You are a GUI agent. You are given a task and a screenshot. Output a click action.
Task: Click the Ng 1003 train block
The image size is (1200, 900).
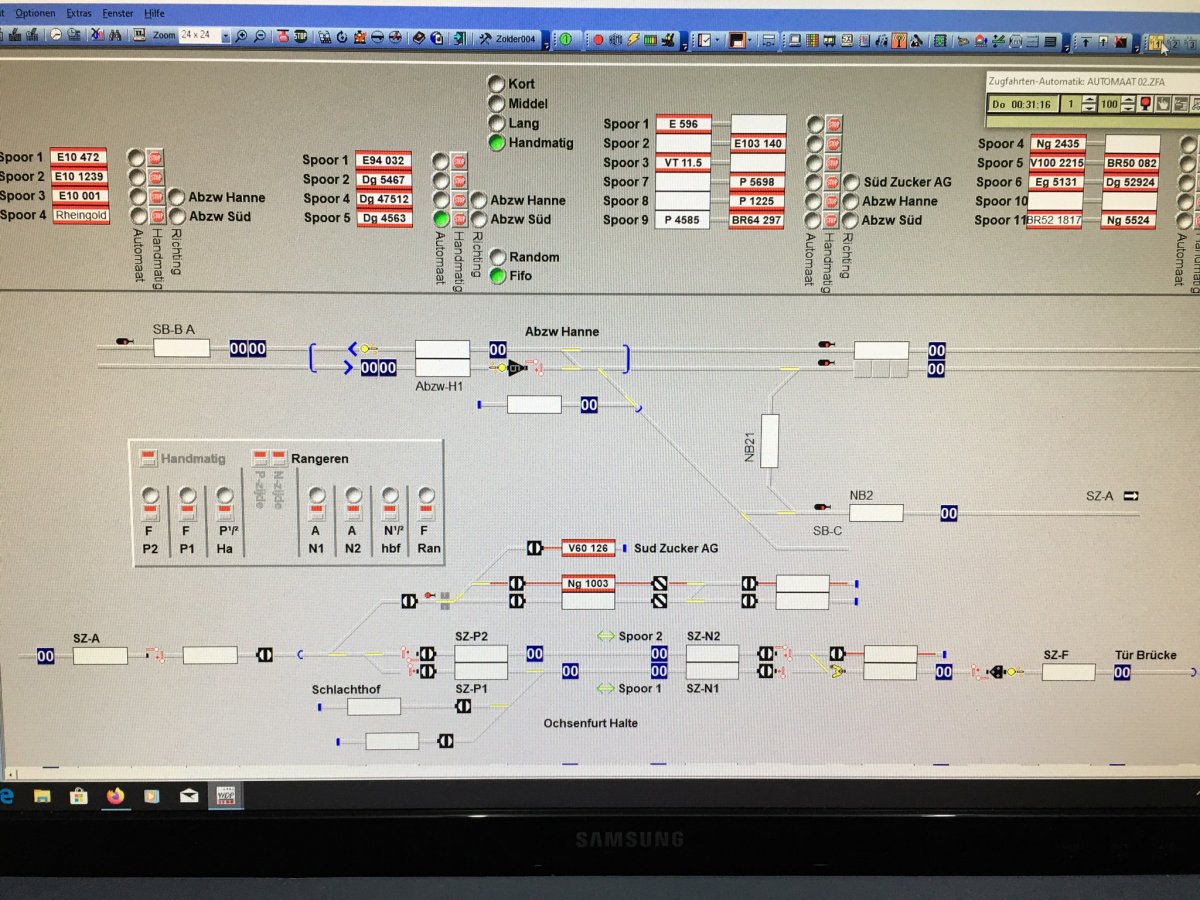point(587,583)
